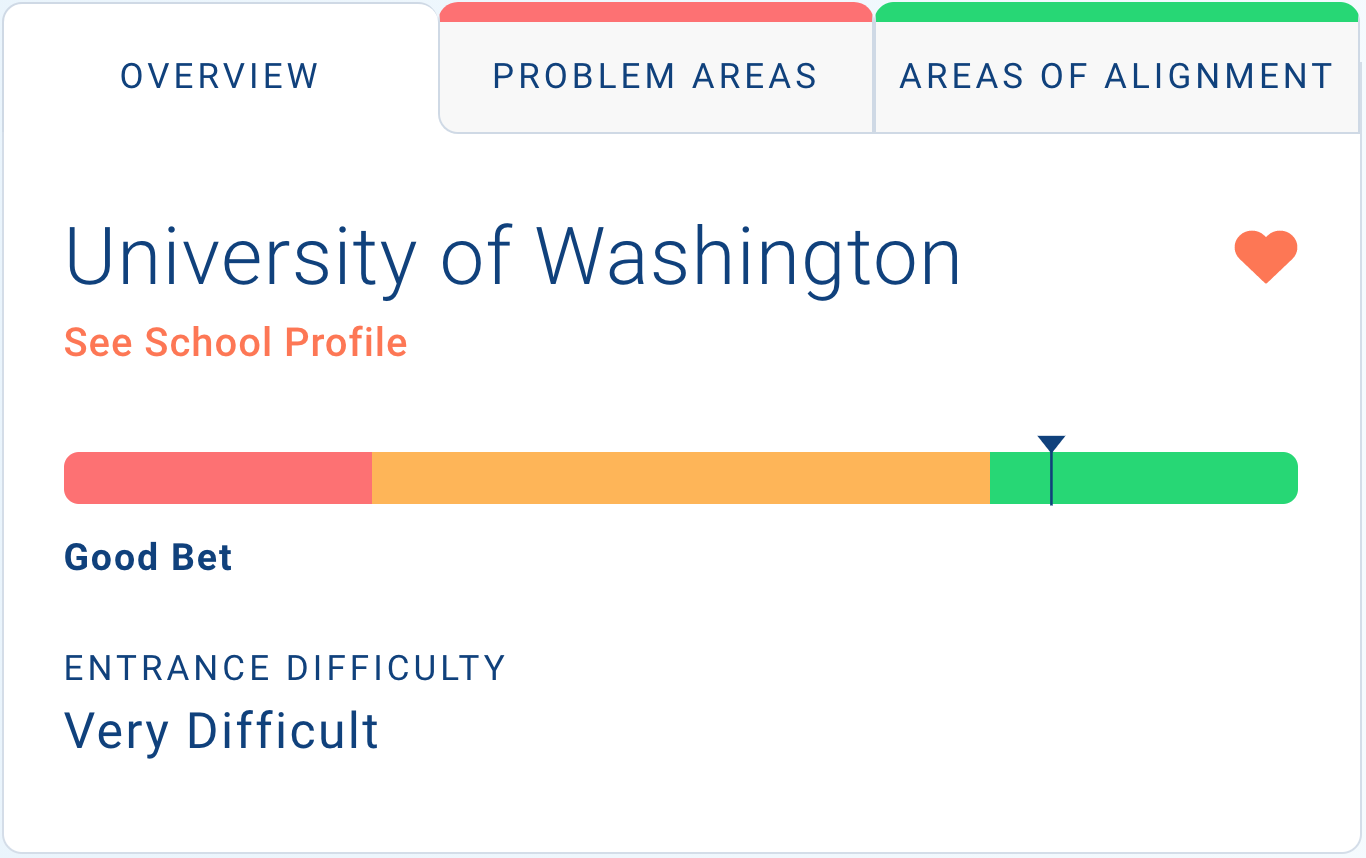
Task: Click the rounded left end of the red bar
Action: pyautogui.click(x=72, y=478)
